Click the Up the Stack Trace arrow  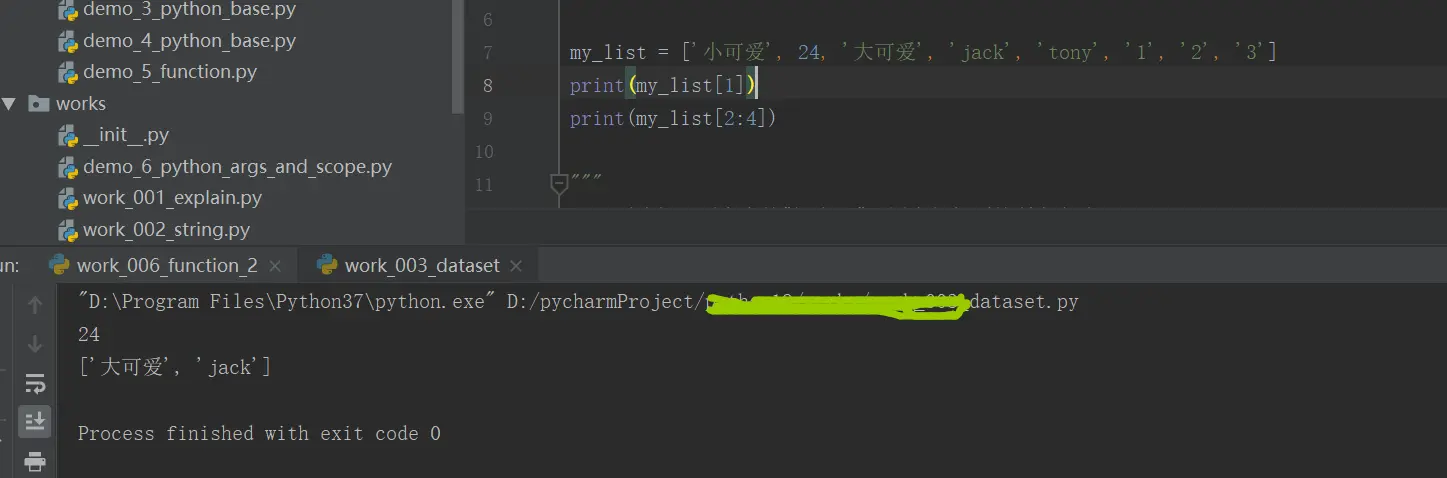click(35, 305)
